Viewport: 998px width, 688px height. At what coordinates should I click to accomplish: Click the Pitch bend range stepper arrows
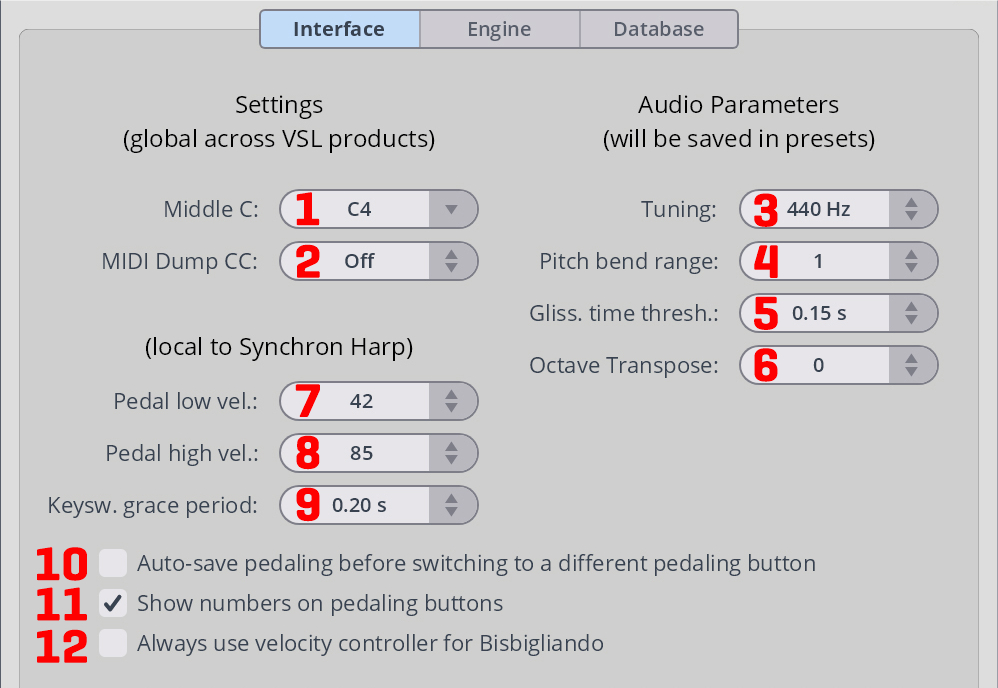[911, 262]
